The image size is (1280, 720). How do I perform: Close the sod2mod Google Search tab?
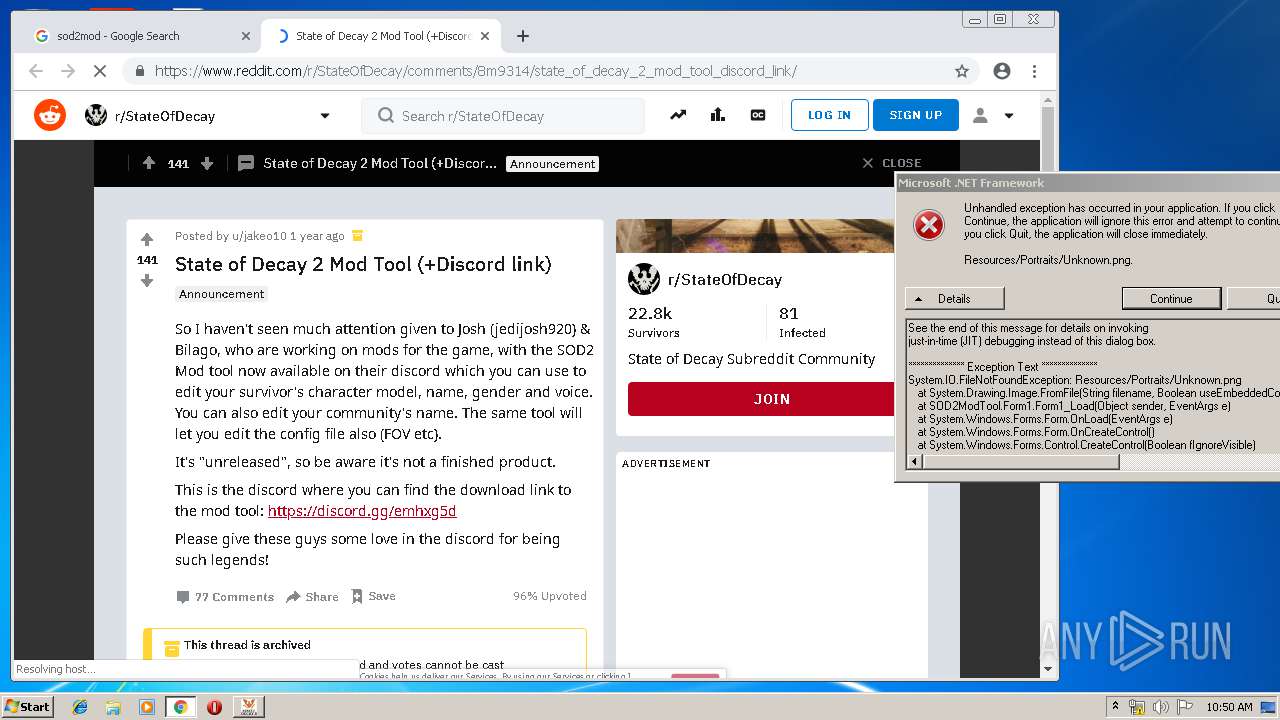246,36
